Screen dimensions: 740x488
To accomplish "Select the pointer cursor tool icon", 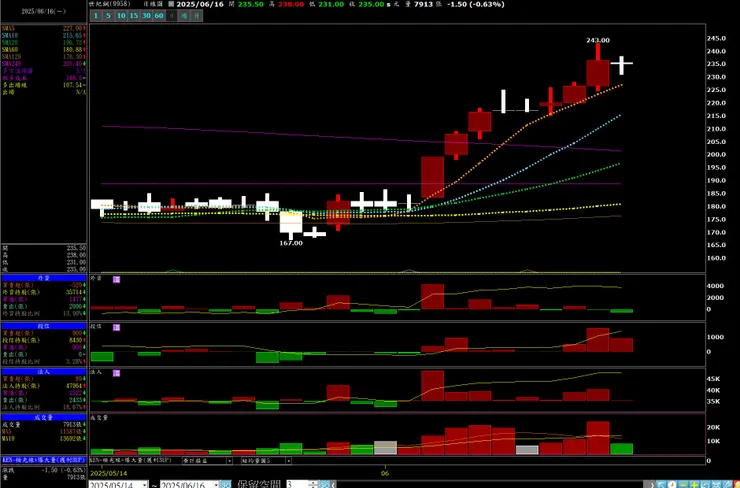I will 661,484.
